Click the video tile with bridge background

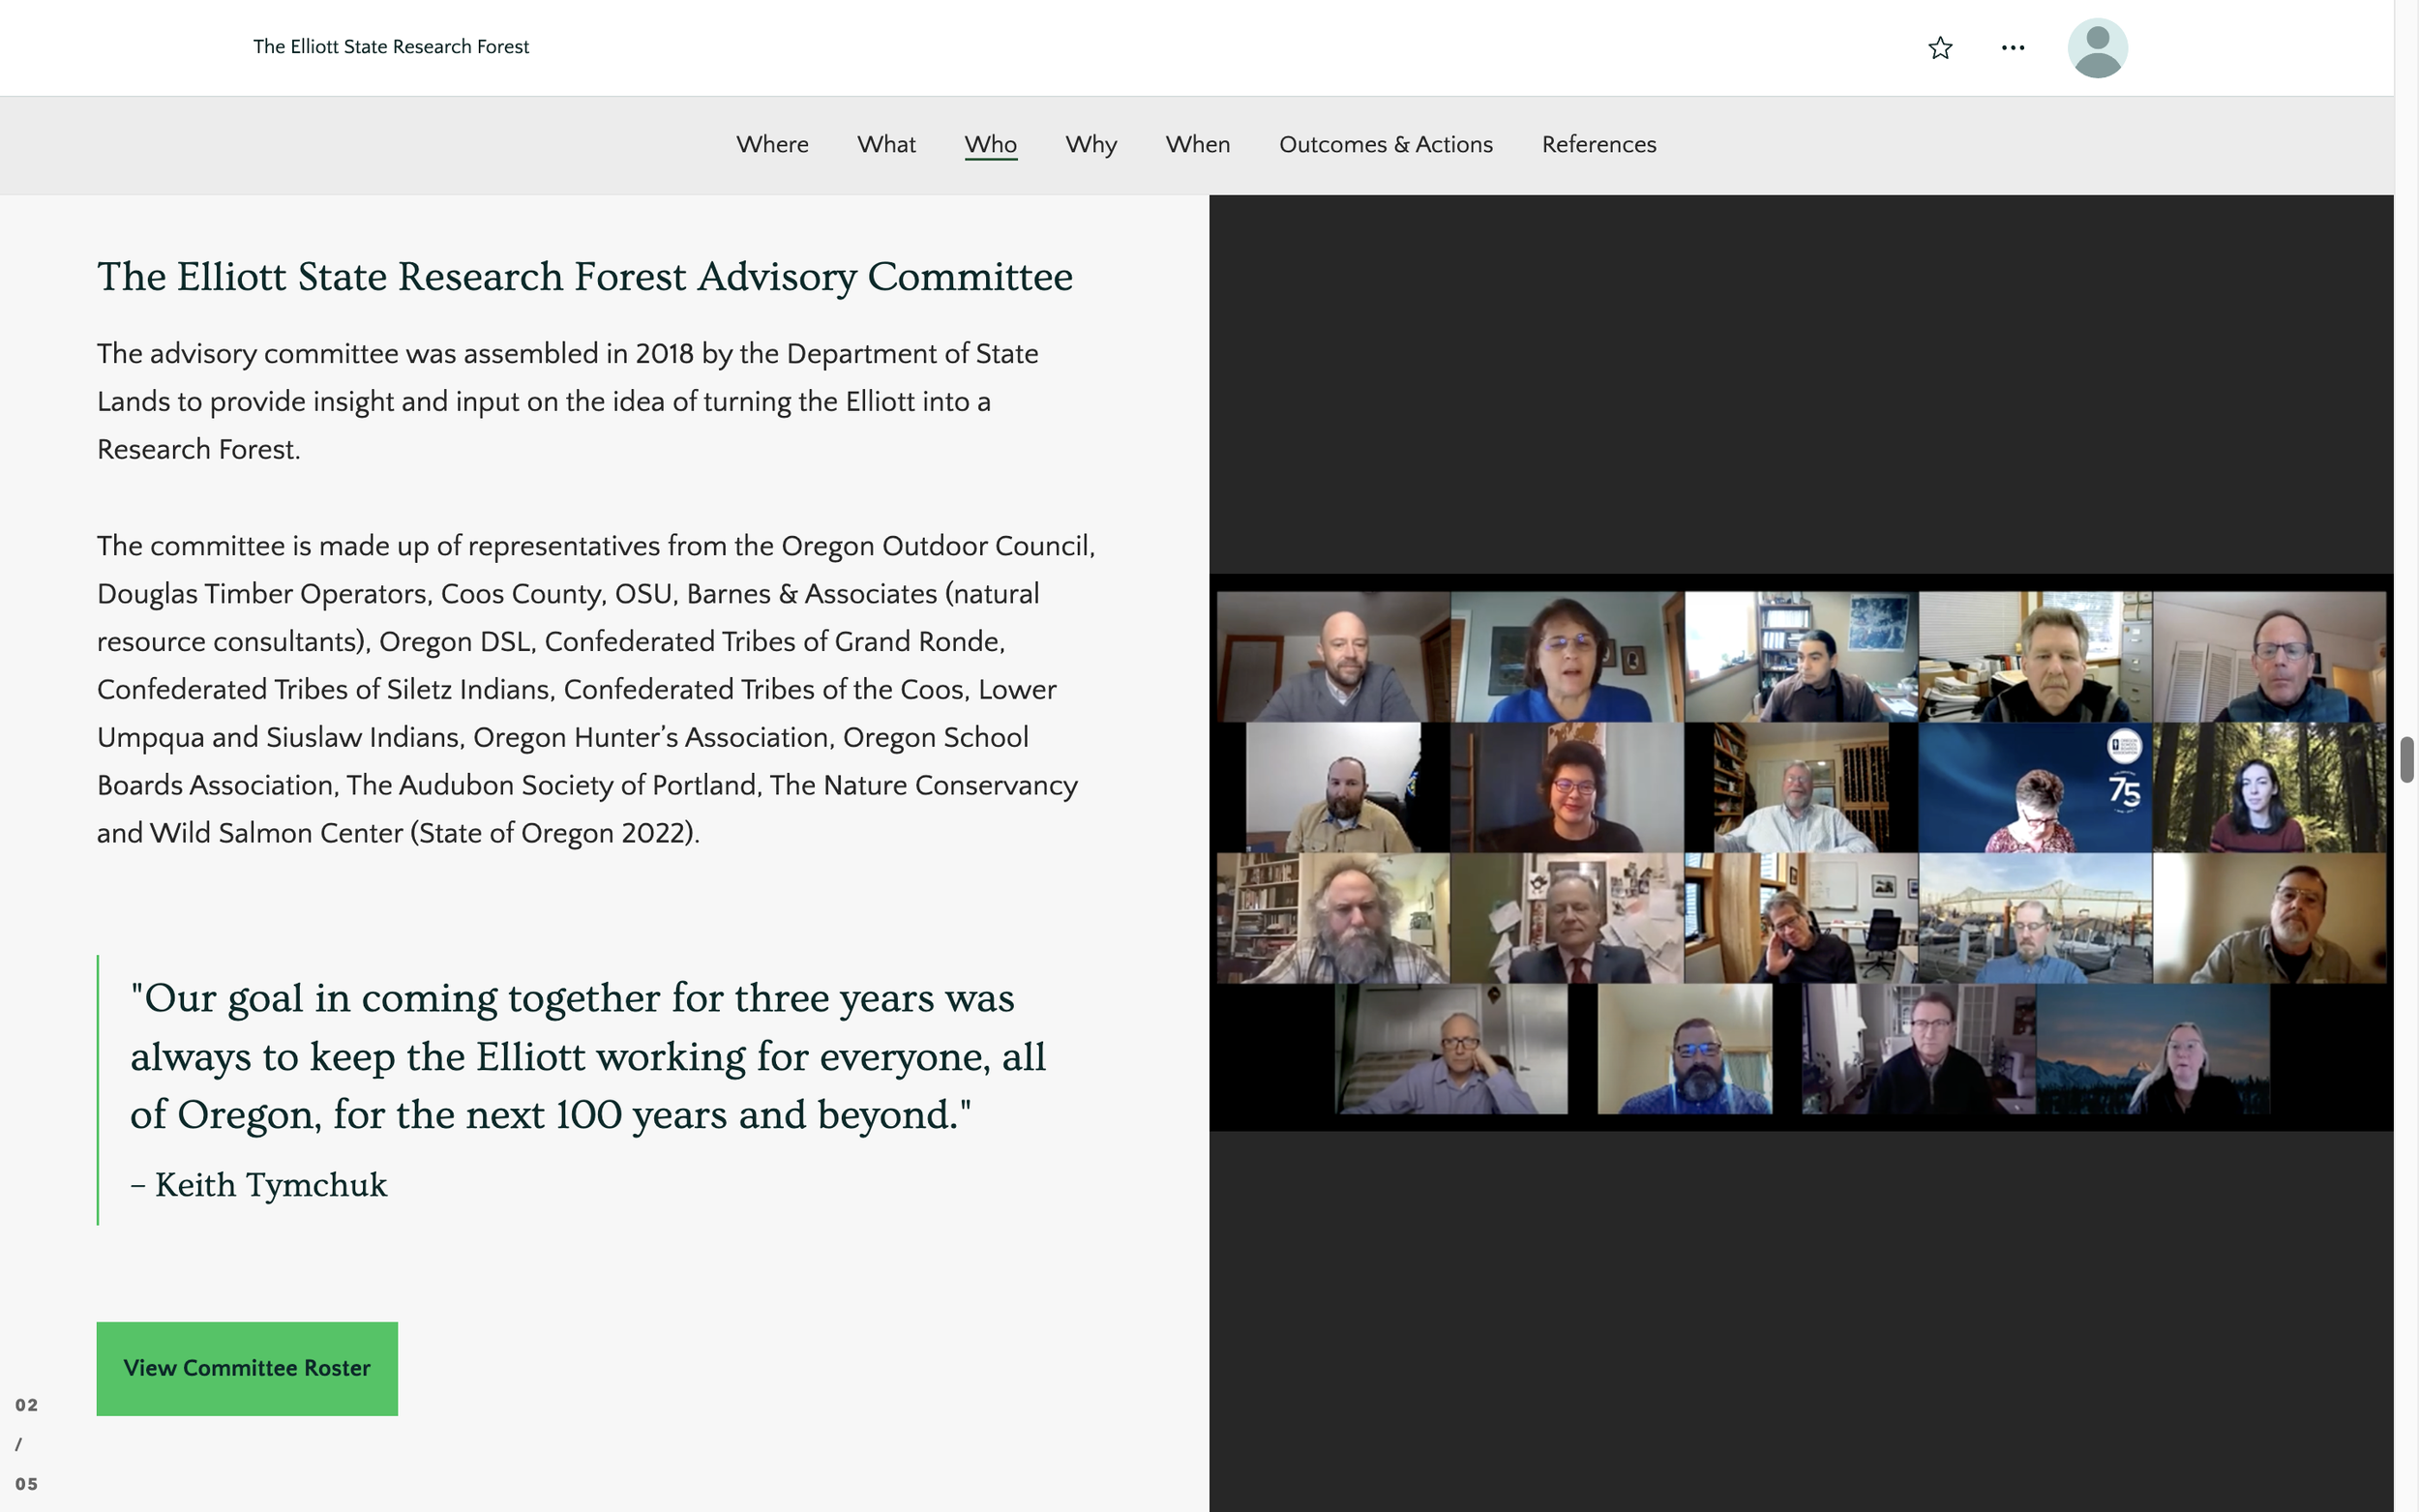[2034, 918]
